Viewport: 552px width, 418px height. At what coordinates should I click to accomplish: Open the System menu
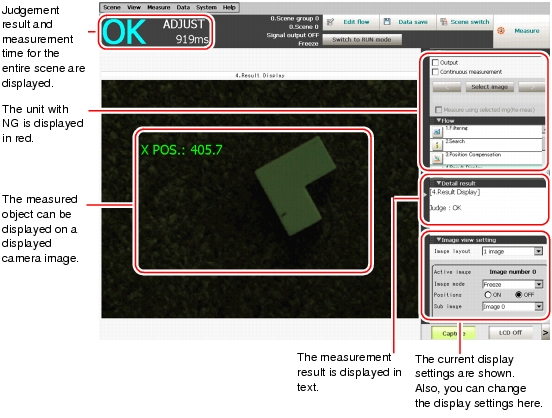(206, 7)
